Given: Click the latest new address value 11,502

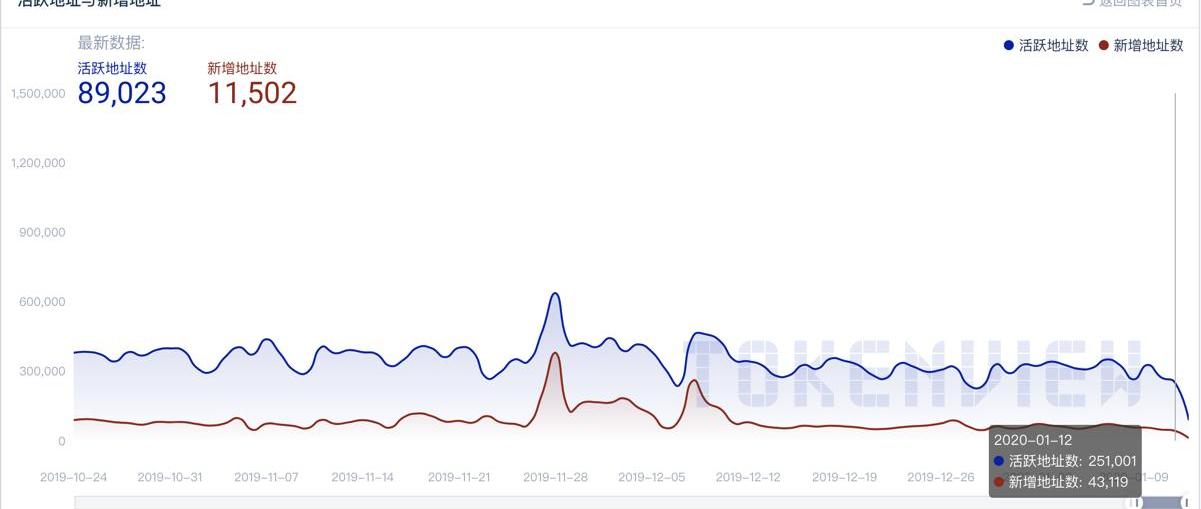Looking at the screenshot, I should pos(252,93).
